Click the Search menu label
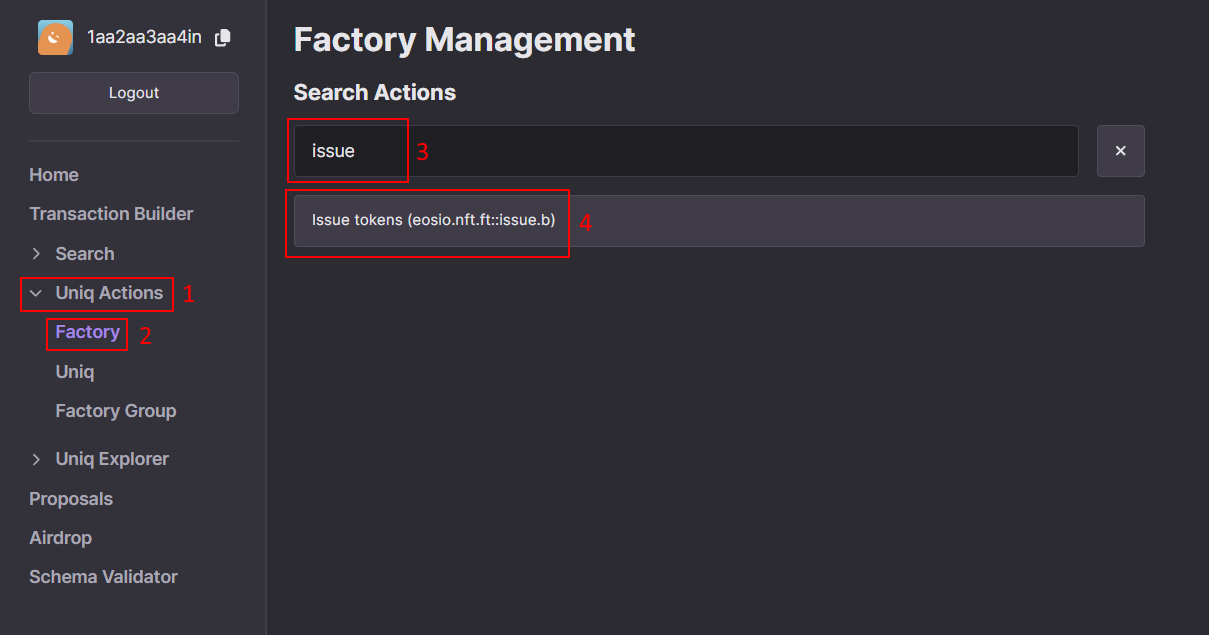The width and height of the screenshot is (1209, 635). pyautogui.click(x=85, y=254)
